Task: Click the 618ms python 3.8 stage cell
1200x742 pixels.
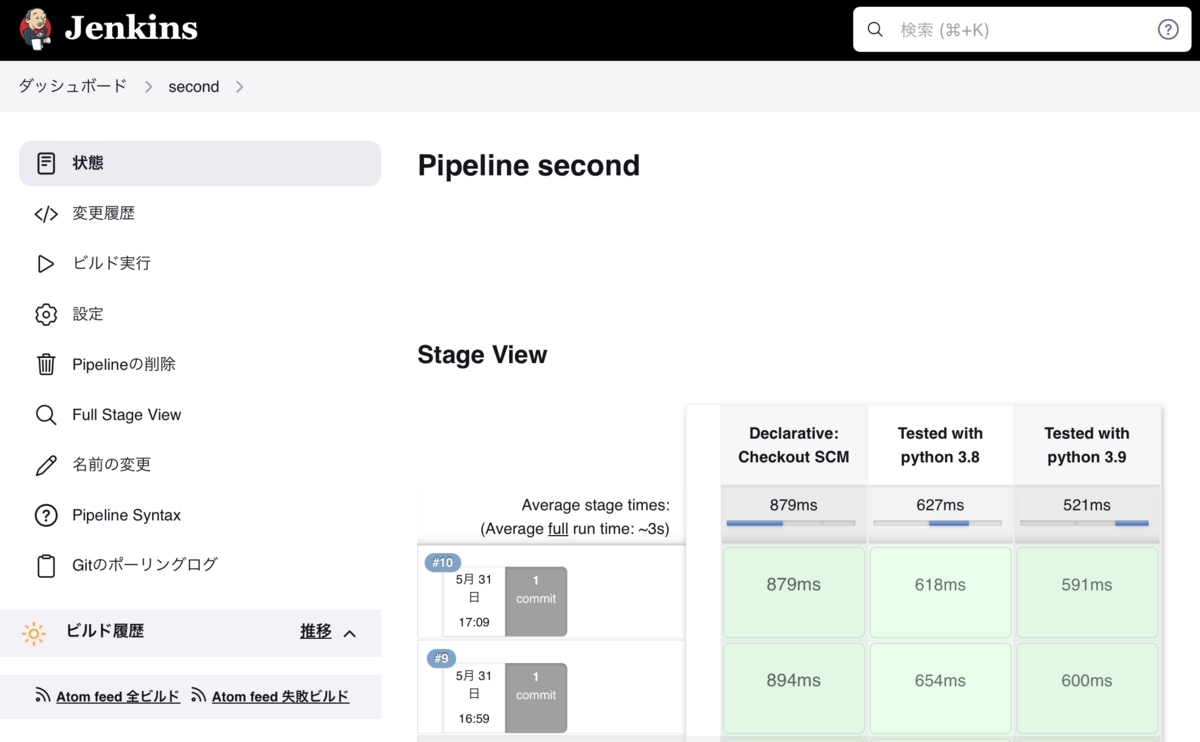Action: [940, 592]
